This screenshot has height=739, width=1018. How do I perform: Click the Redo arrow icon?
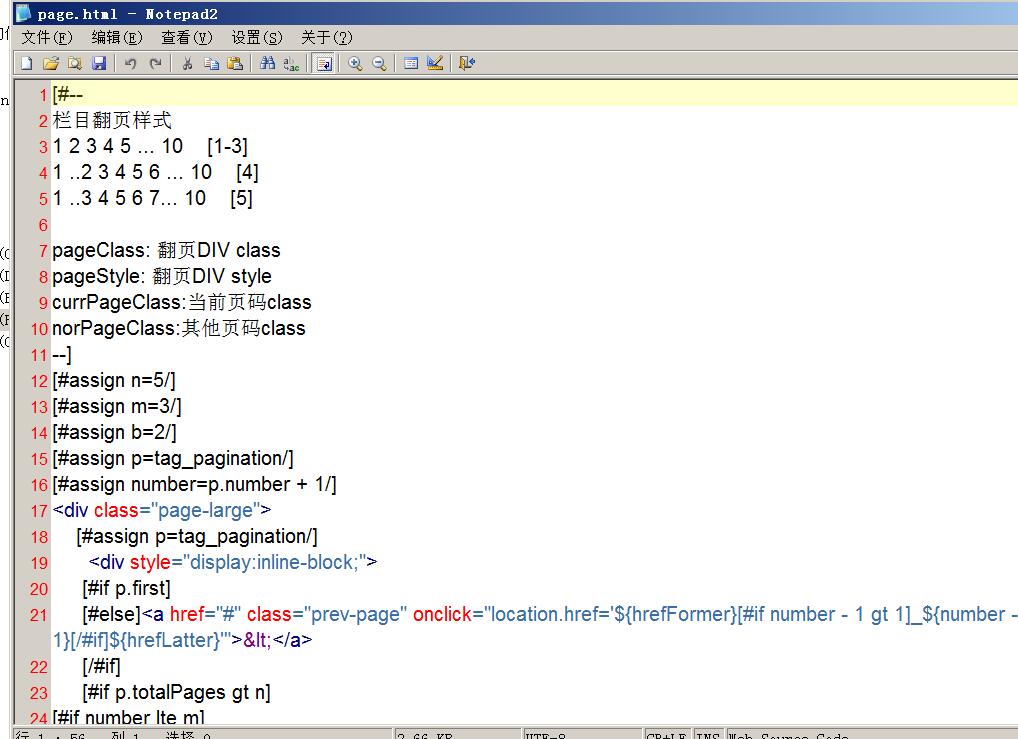(155, 63)
